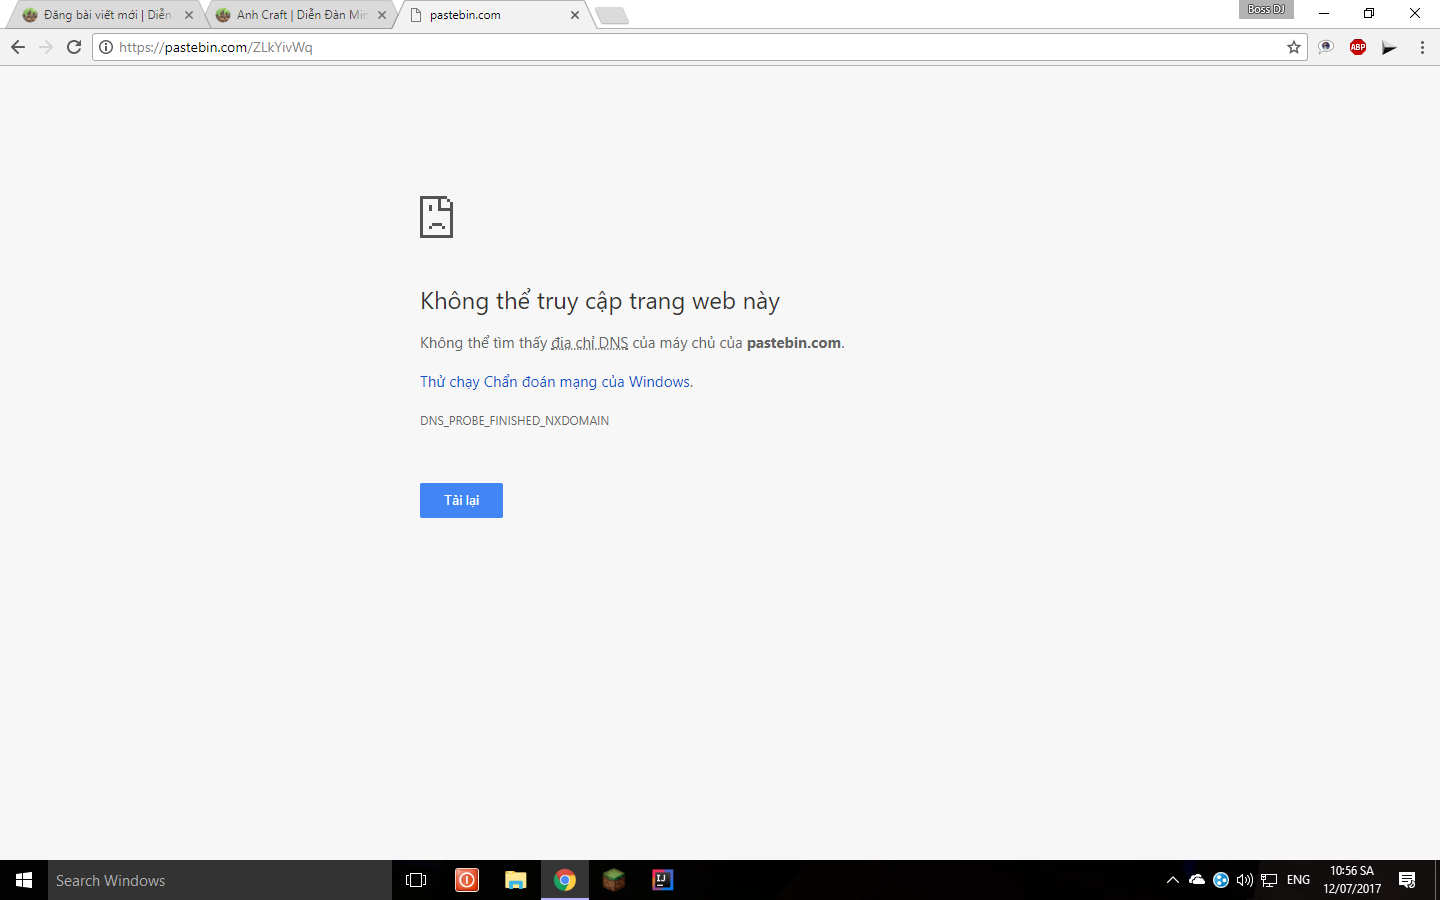Open the Chrome three-dot menu
1440x900 pixels.
(x=1422, y=47)
